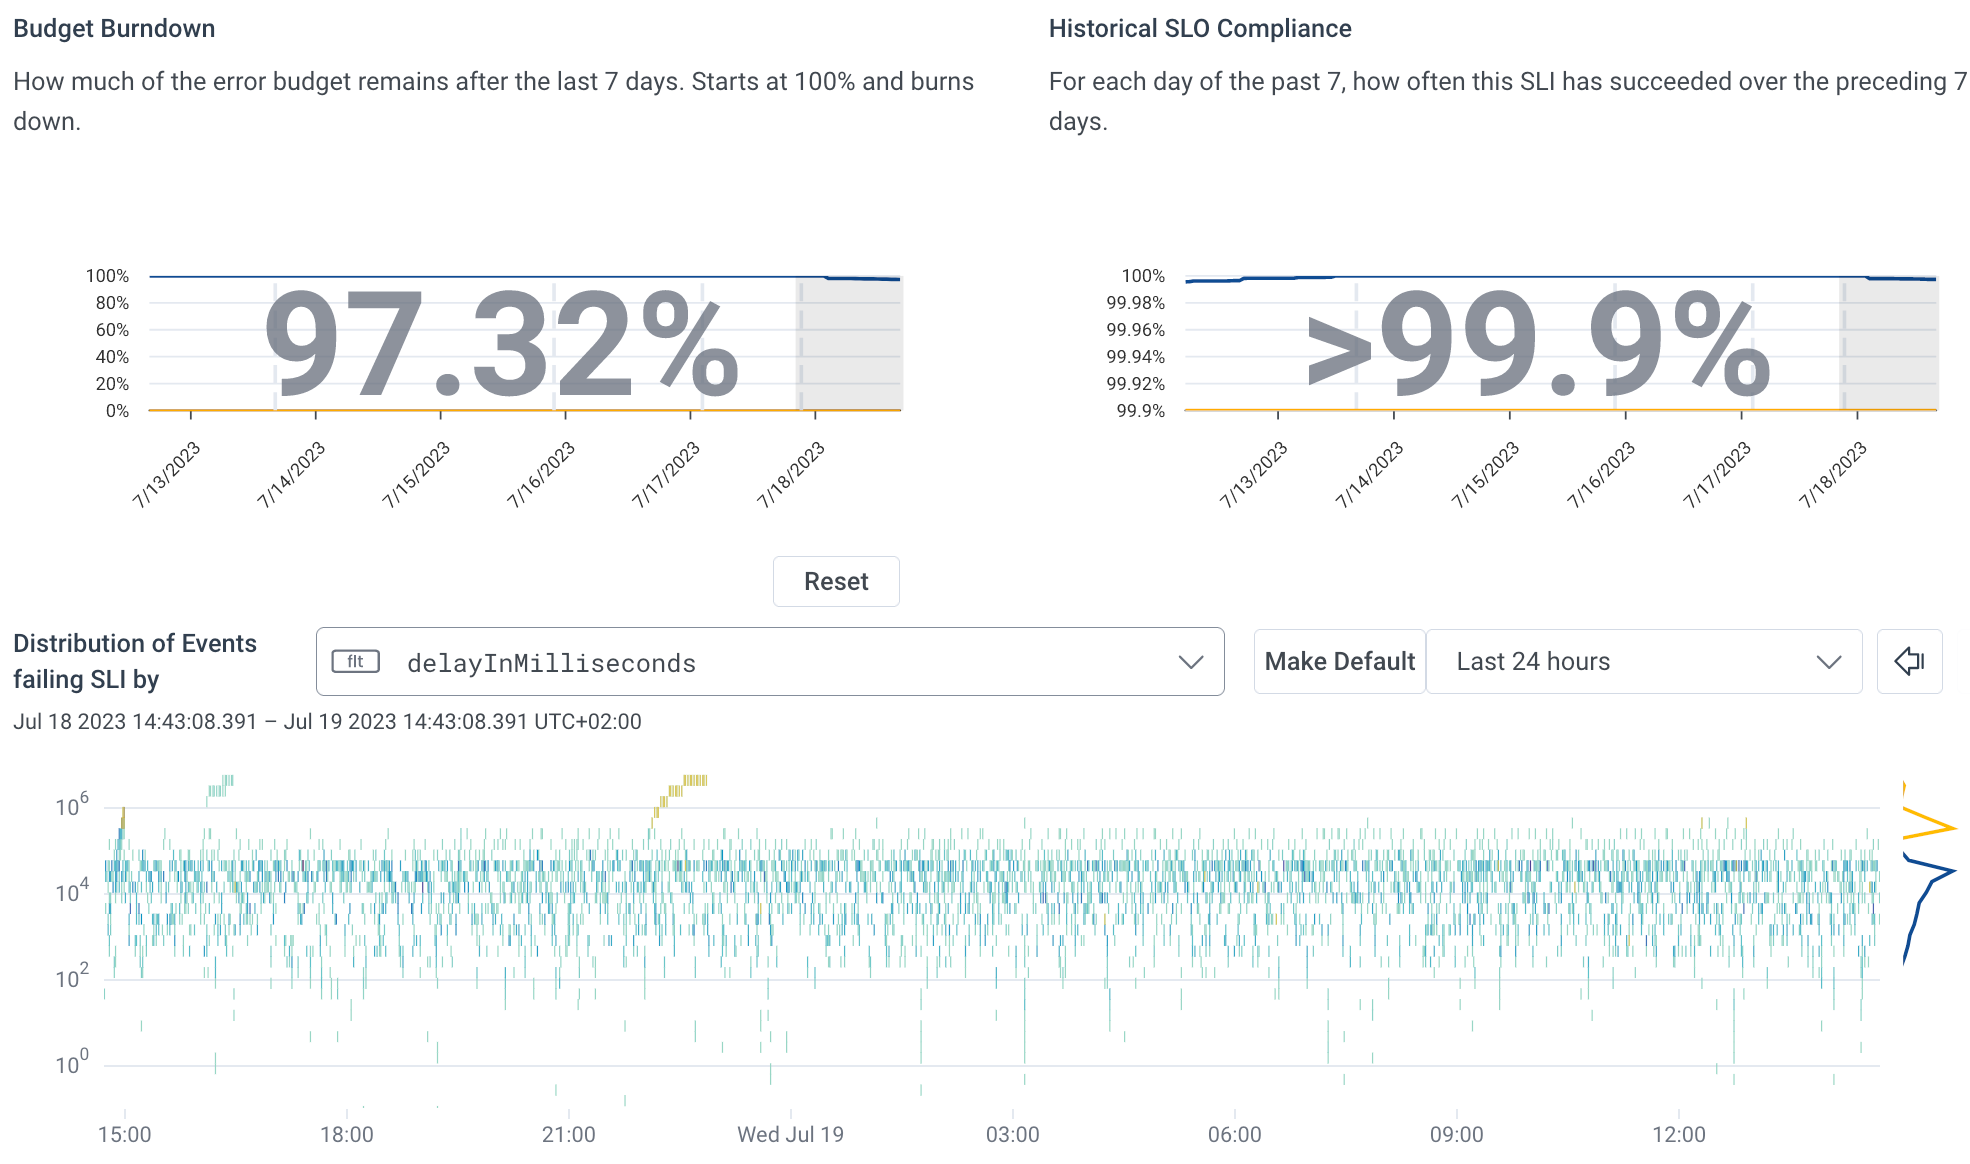Click the shaded region on Budget Burndown chart
The height and width of the screenshot is (1164, 1970).
click(851, 345)
